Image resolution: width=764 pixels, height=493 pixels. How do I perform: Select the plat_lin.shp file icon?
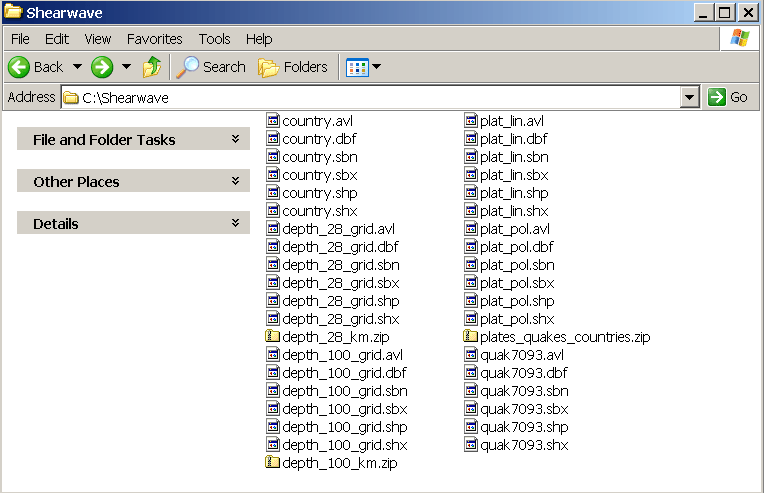[471, 192]
